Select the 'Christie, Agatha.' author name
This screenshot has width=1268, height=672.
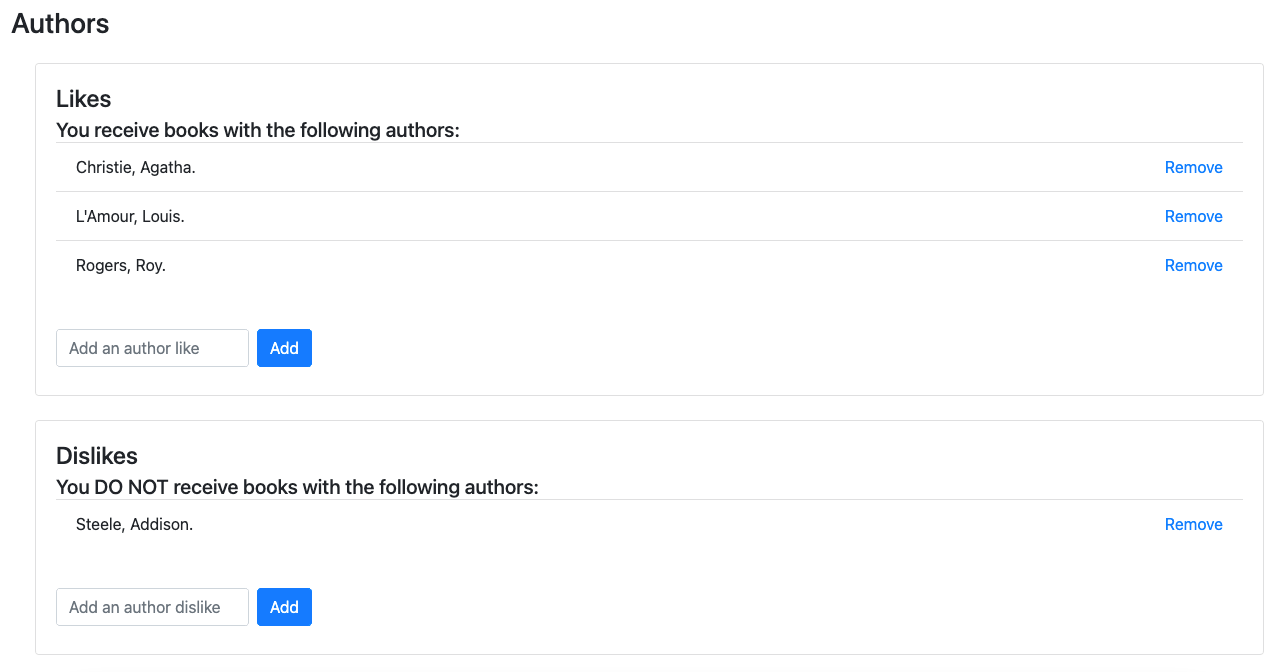[135, 168]
